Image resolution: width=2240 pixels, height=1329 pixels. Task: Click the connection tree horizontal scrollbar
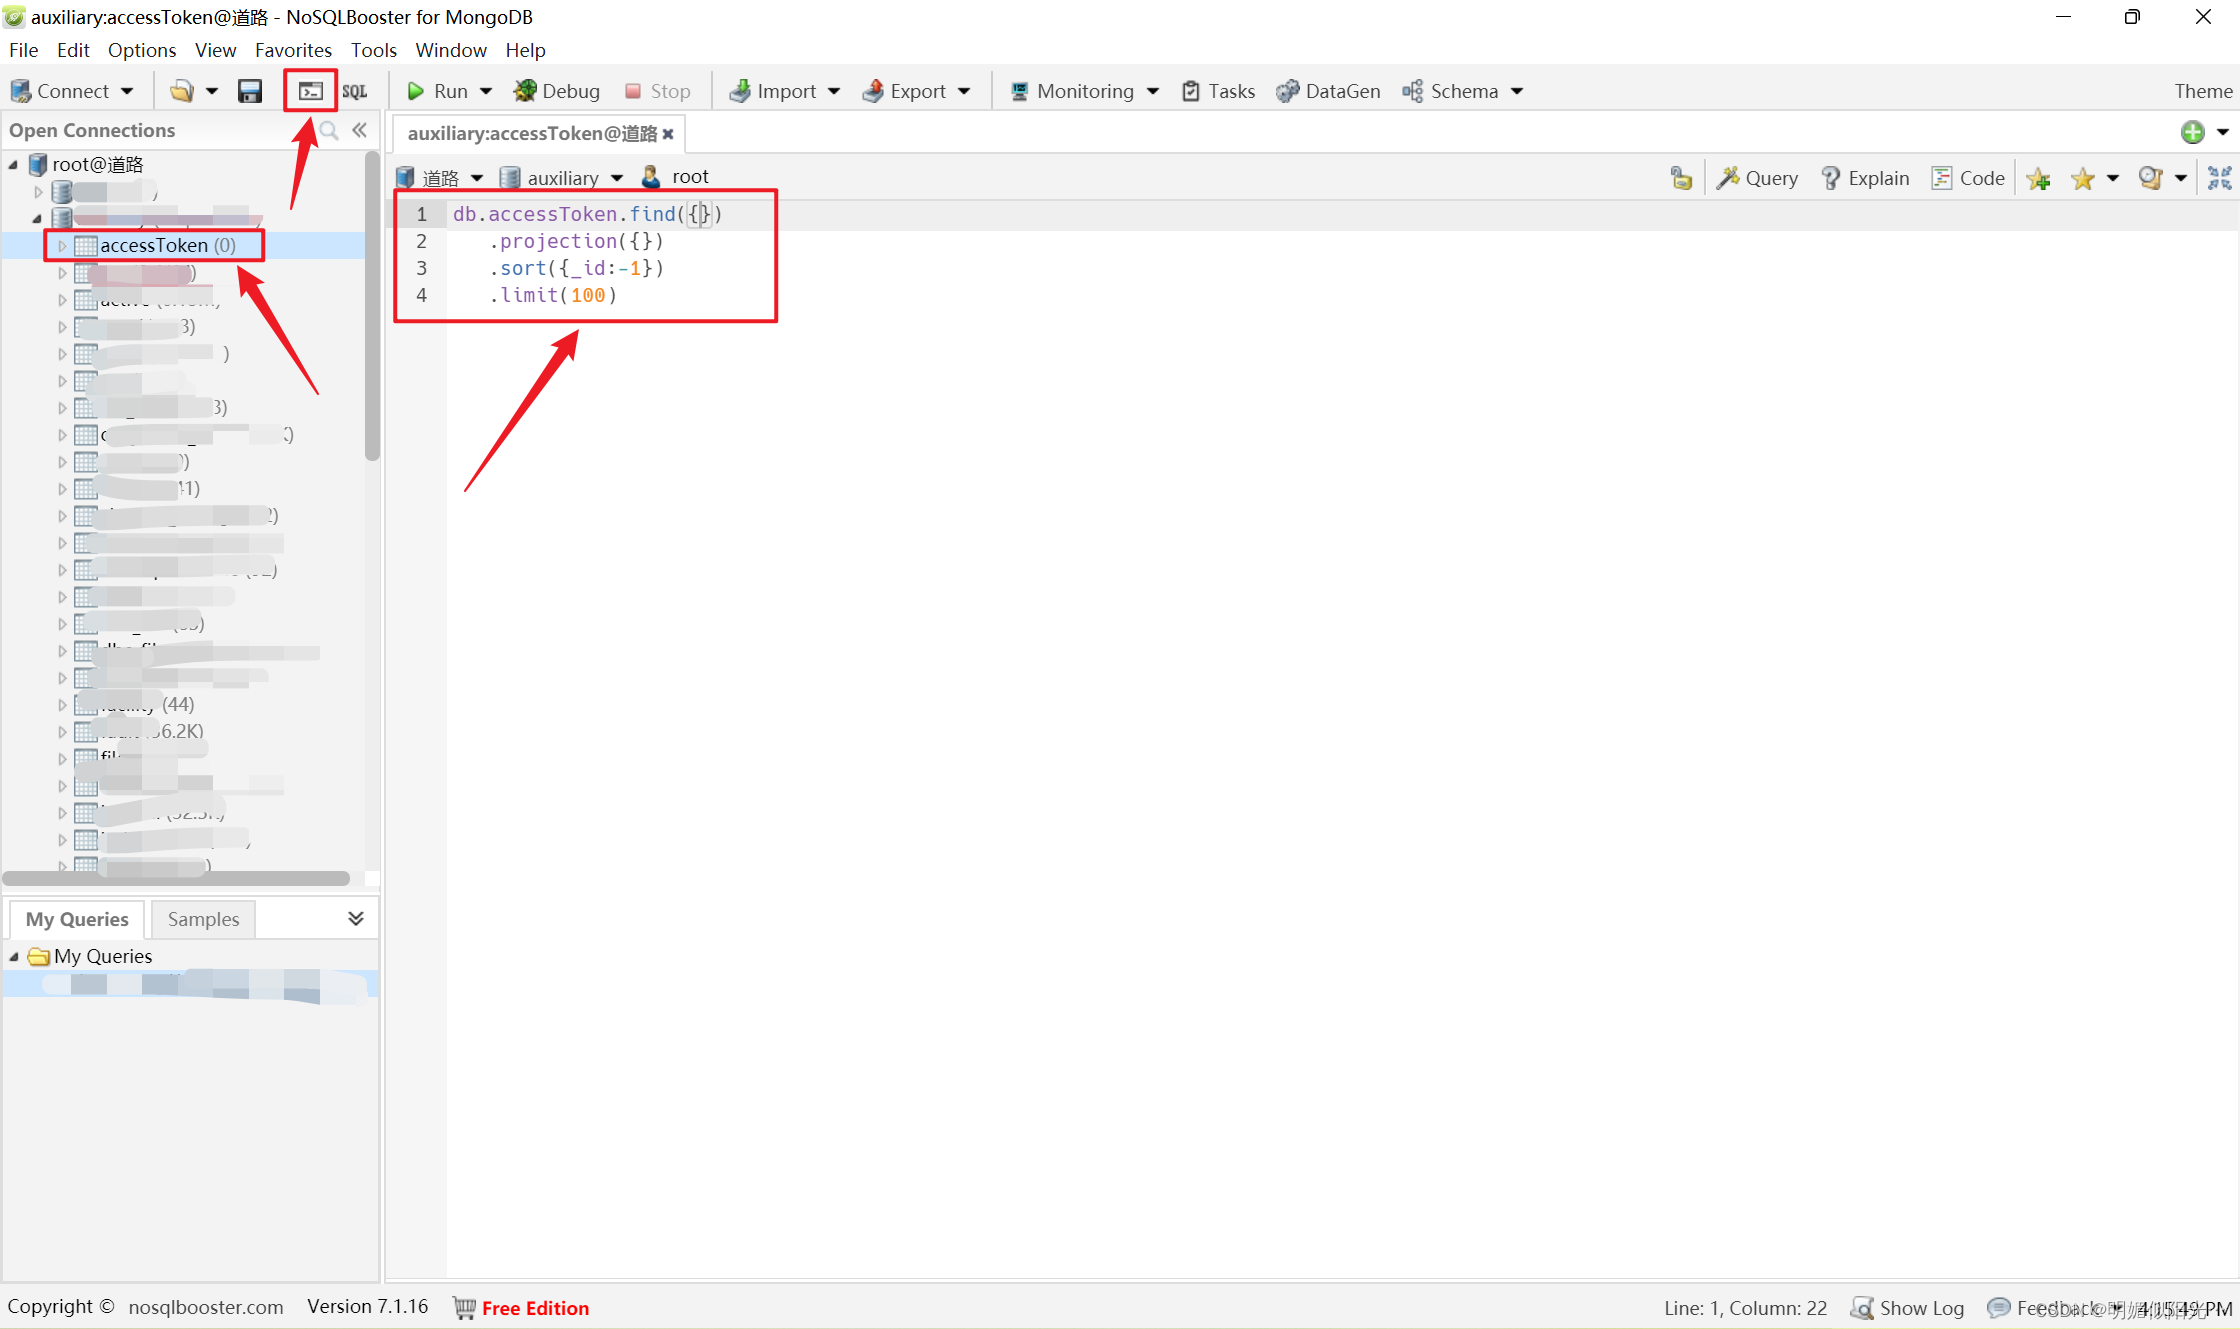tap(176, 878)
